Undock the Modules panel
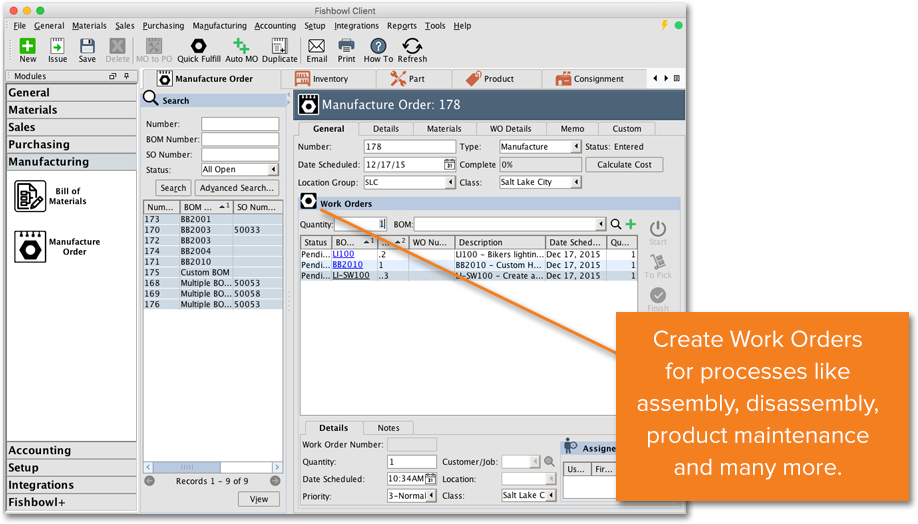 pyautogui.click(x=113, y=76)
